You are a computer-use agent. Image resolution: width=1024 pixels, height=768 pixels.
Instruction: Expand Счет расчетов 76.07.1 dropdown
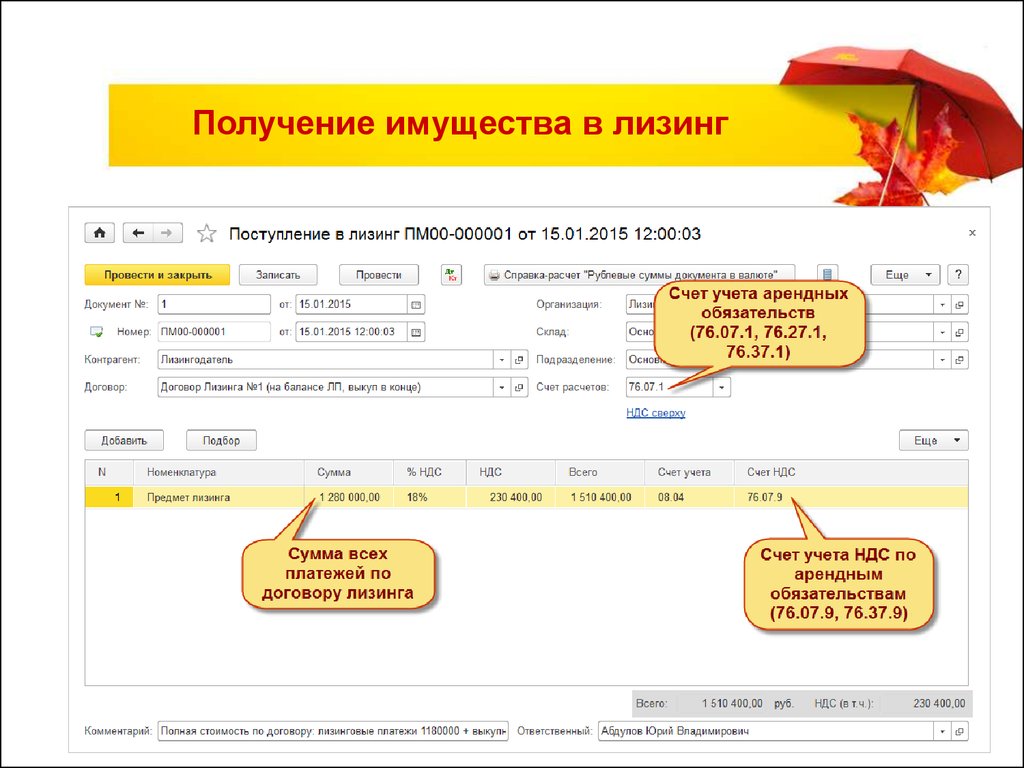click(722, 387)
